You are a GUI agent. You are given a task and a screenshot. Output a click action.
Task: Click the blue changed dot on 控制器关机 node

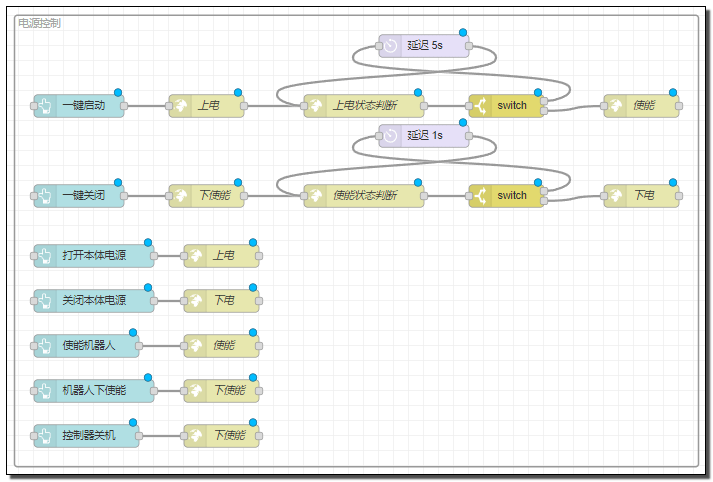[133, 422]
